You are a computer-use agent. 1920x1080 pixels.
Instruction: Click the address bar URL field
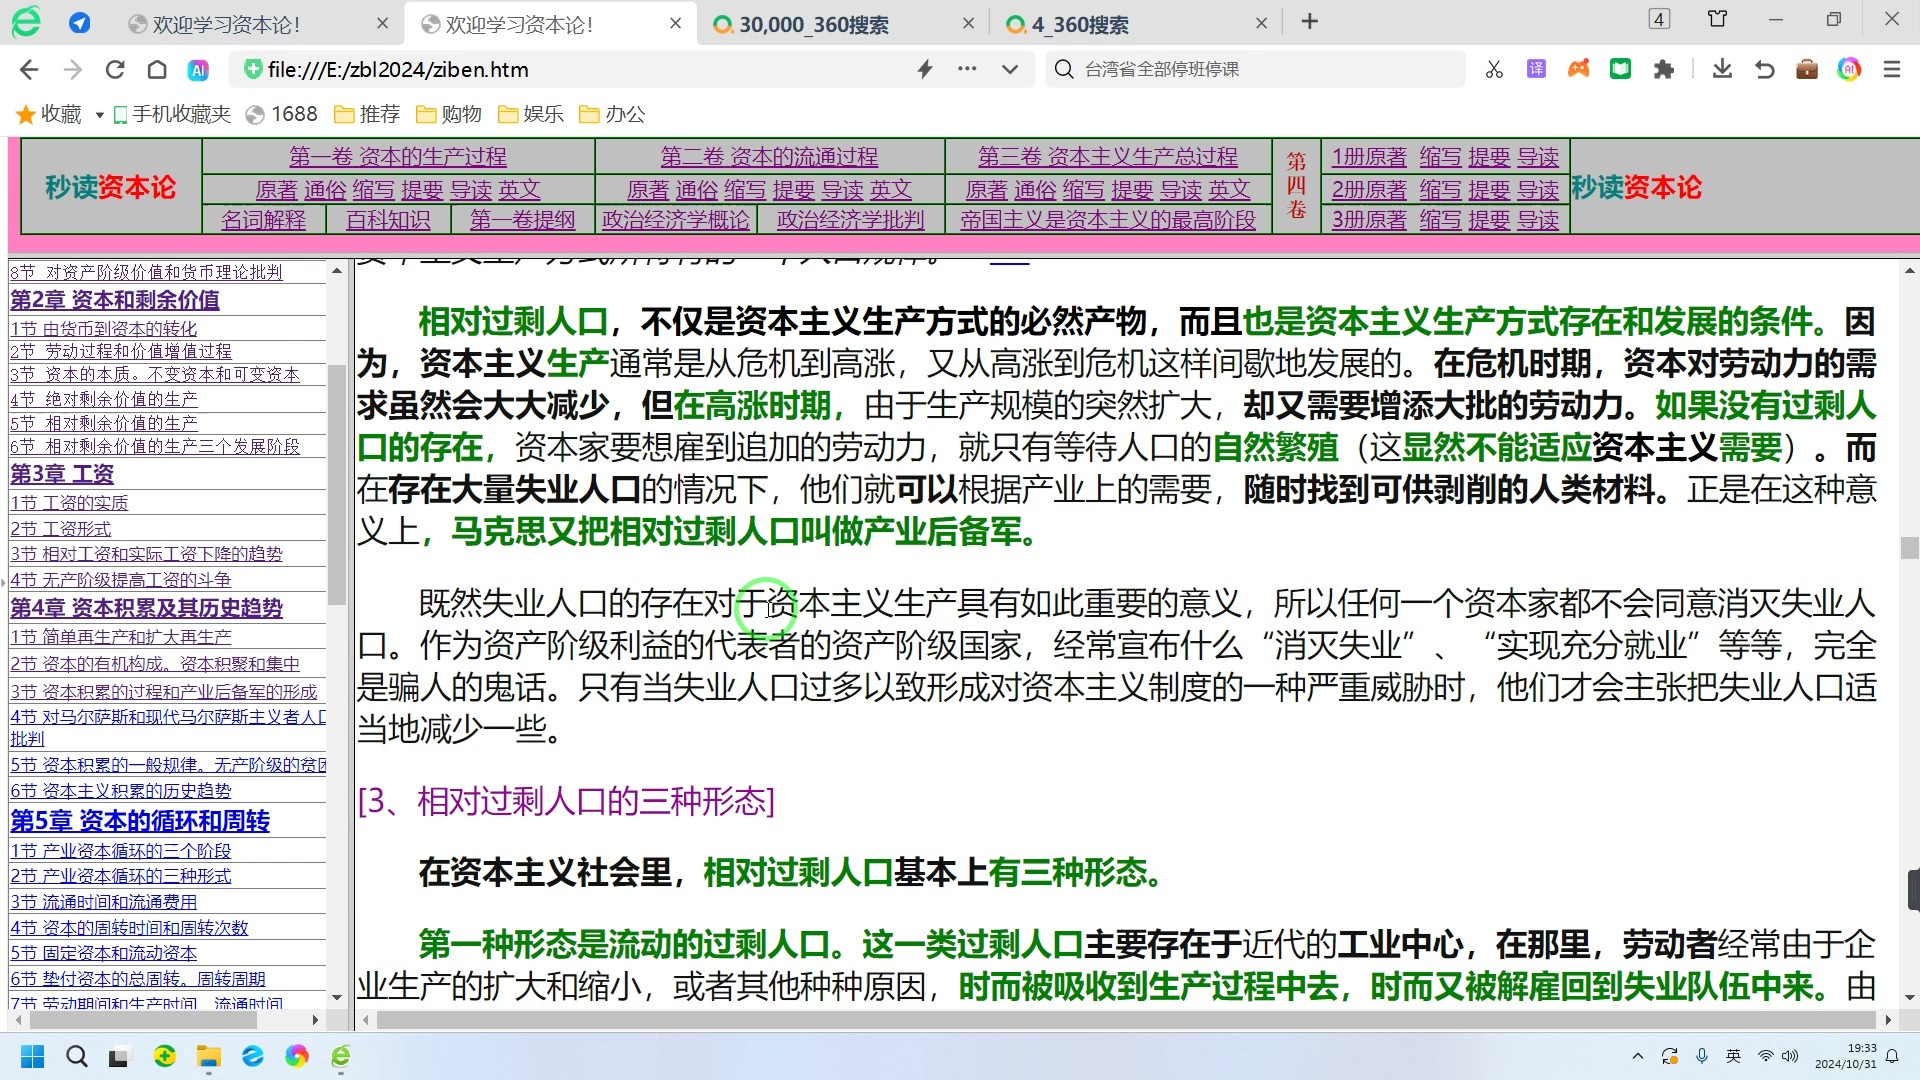[580, 69]
